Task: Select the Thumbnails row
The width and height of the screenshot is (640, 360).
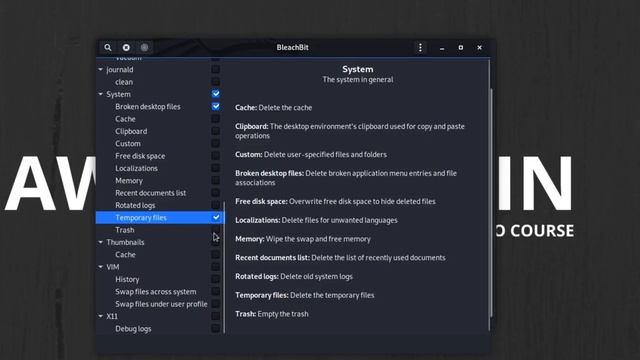Action: point(160,242)
